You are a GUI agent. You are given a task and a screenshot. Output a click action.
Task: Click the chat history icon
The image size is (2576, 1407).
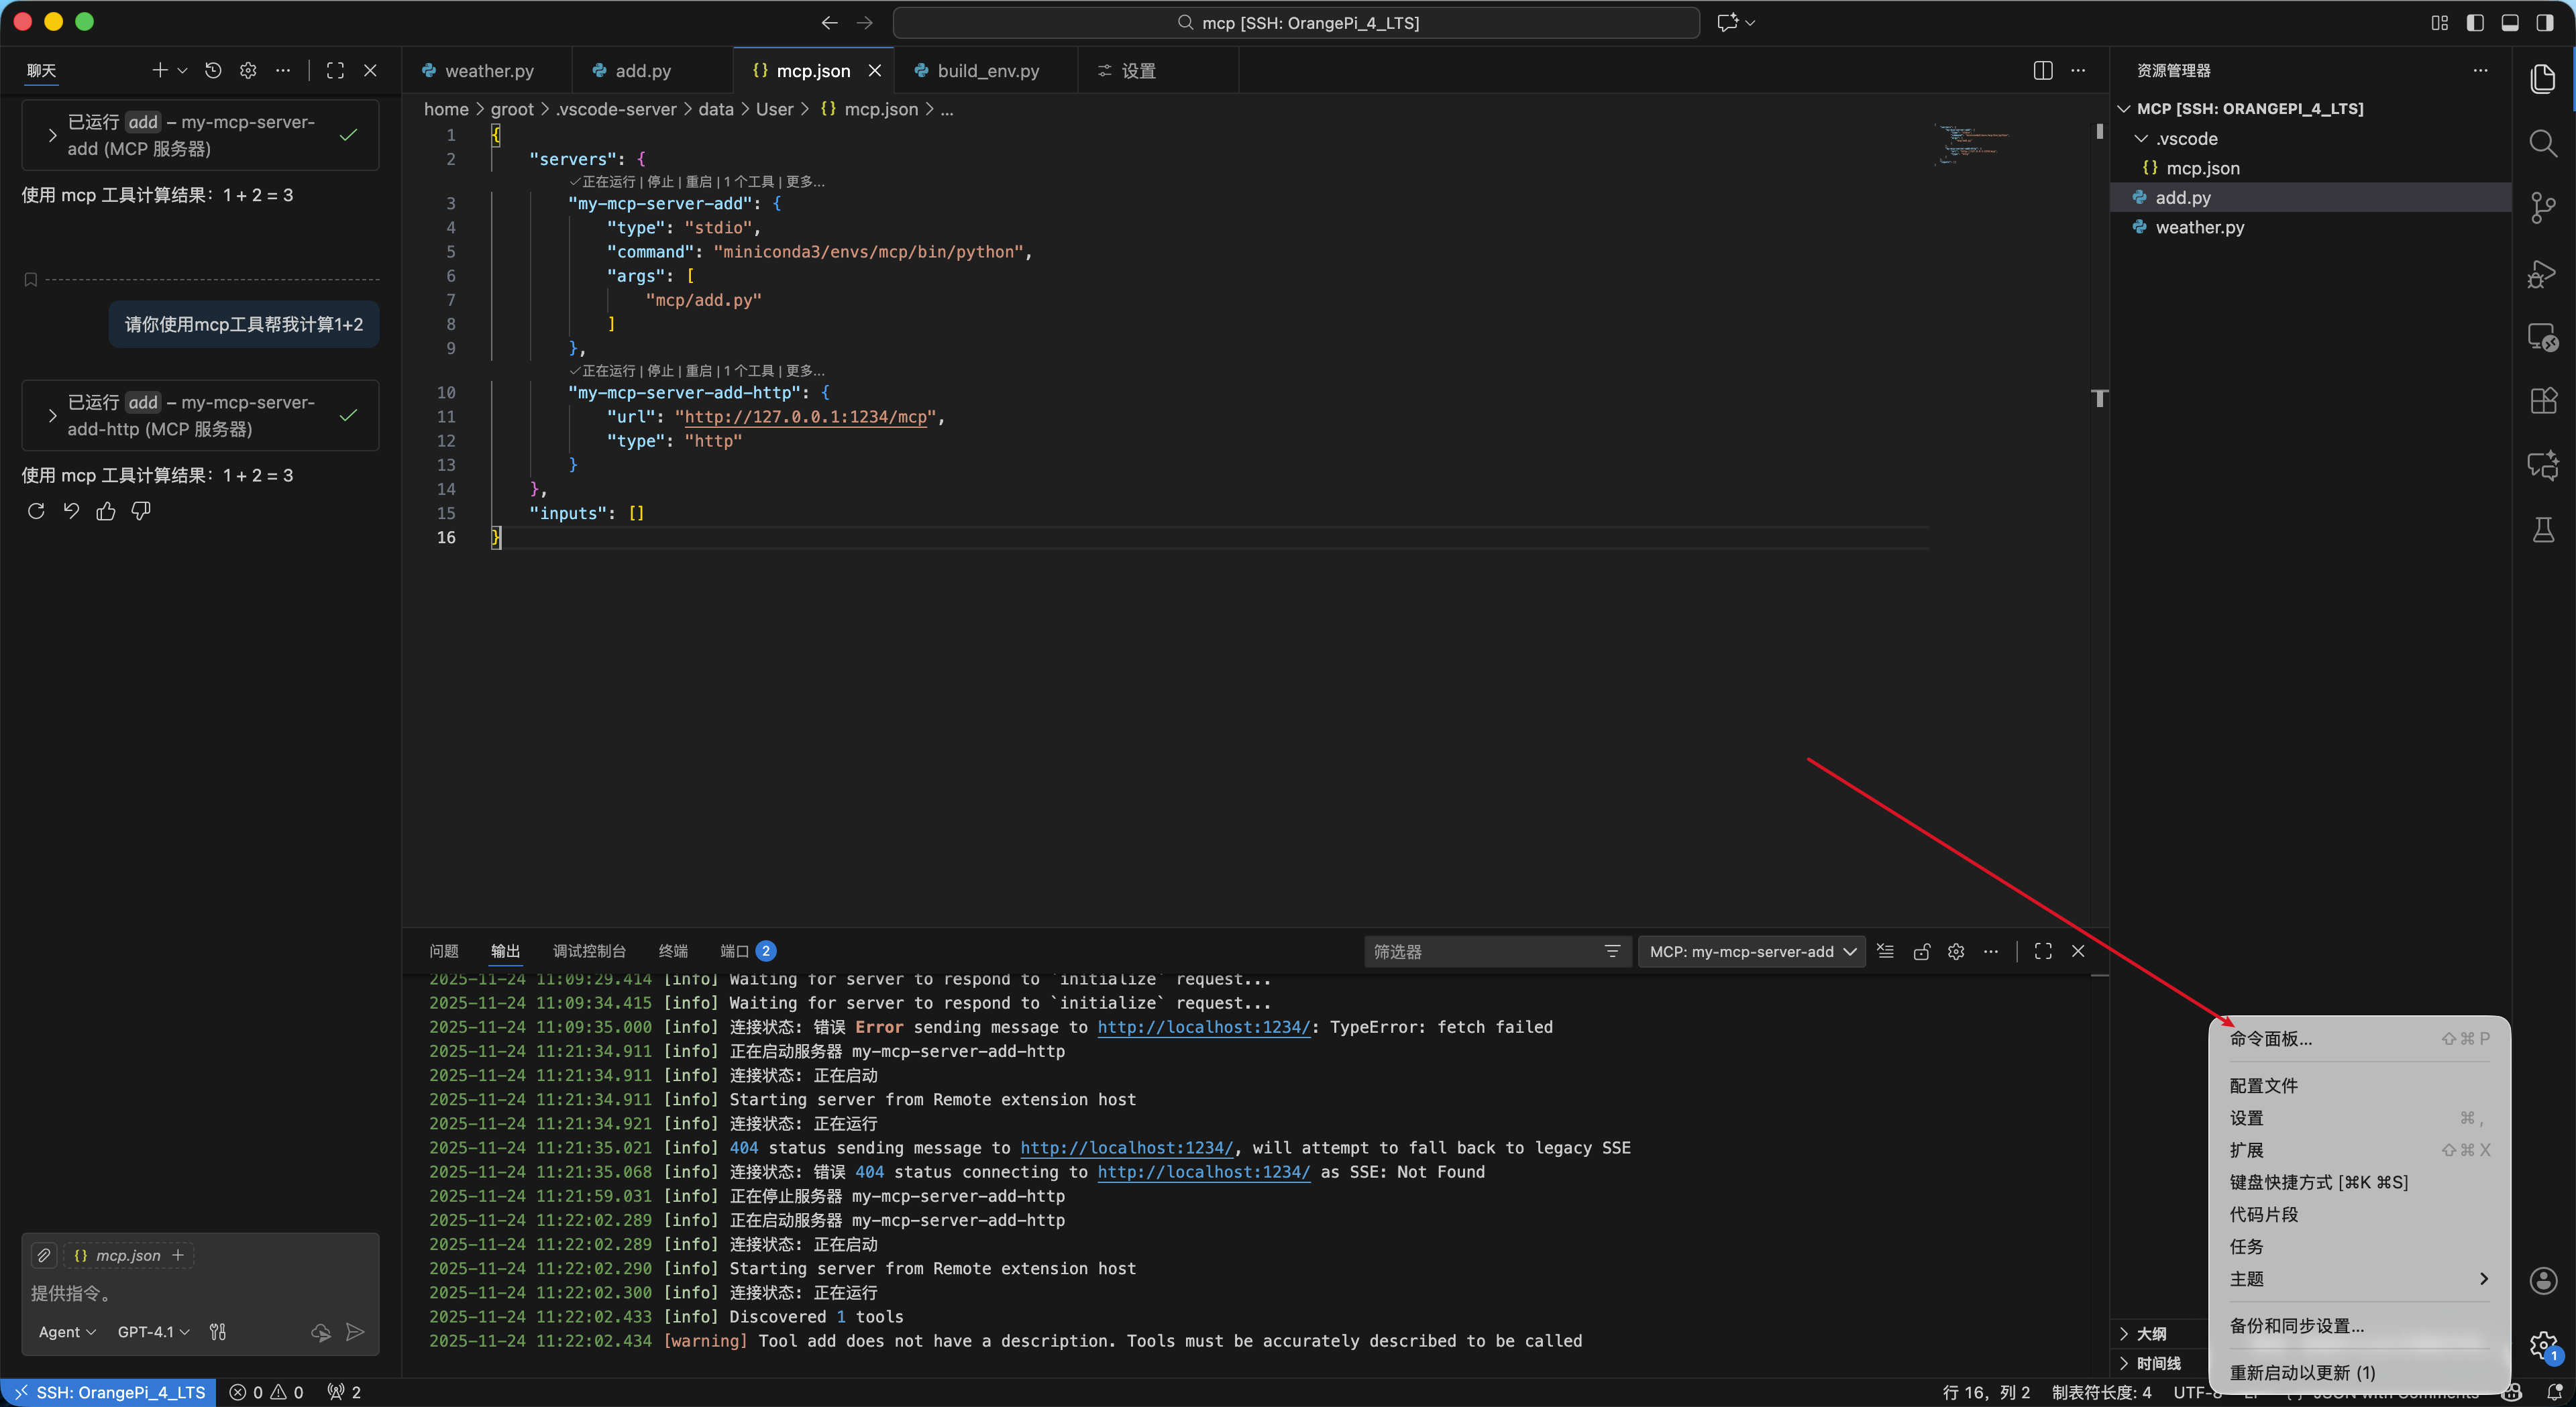(x=213, y=70)
